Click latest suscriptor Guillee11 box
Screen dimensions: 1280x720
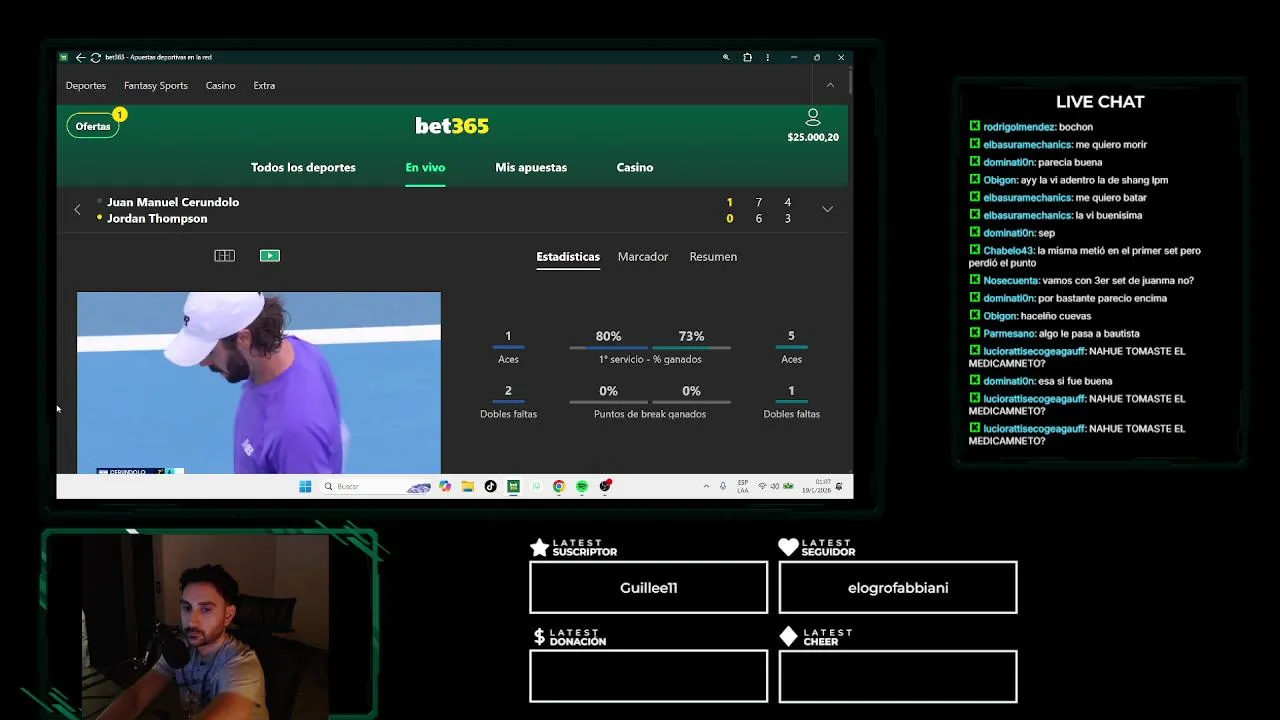pos(648,587)
